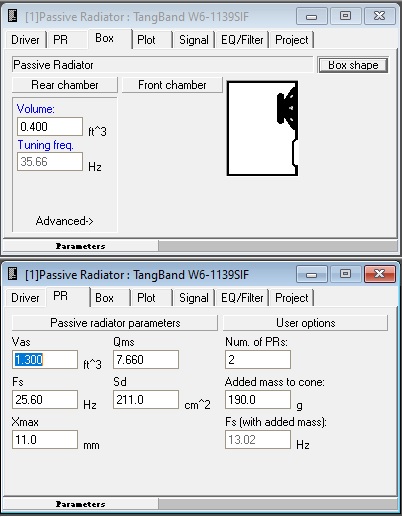The height and width of the screenshot is (517, 402).
Task: Close the bottom Passive Radiator window
Action: (380, 274)
